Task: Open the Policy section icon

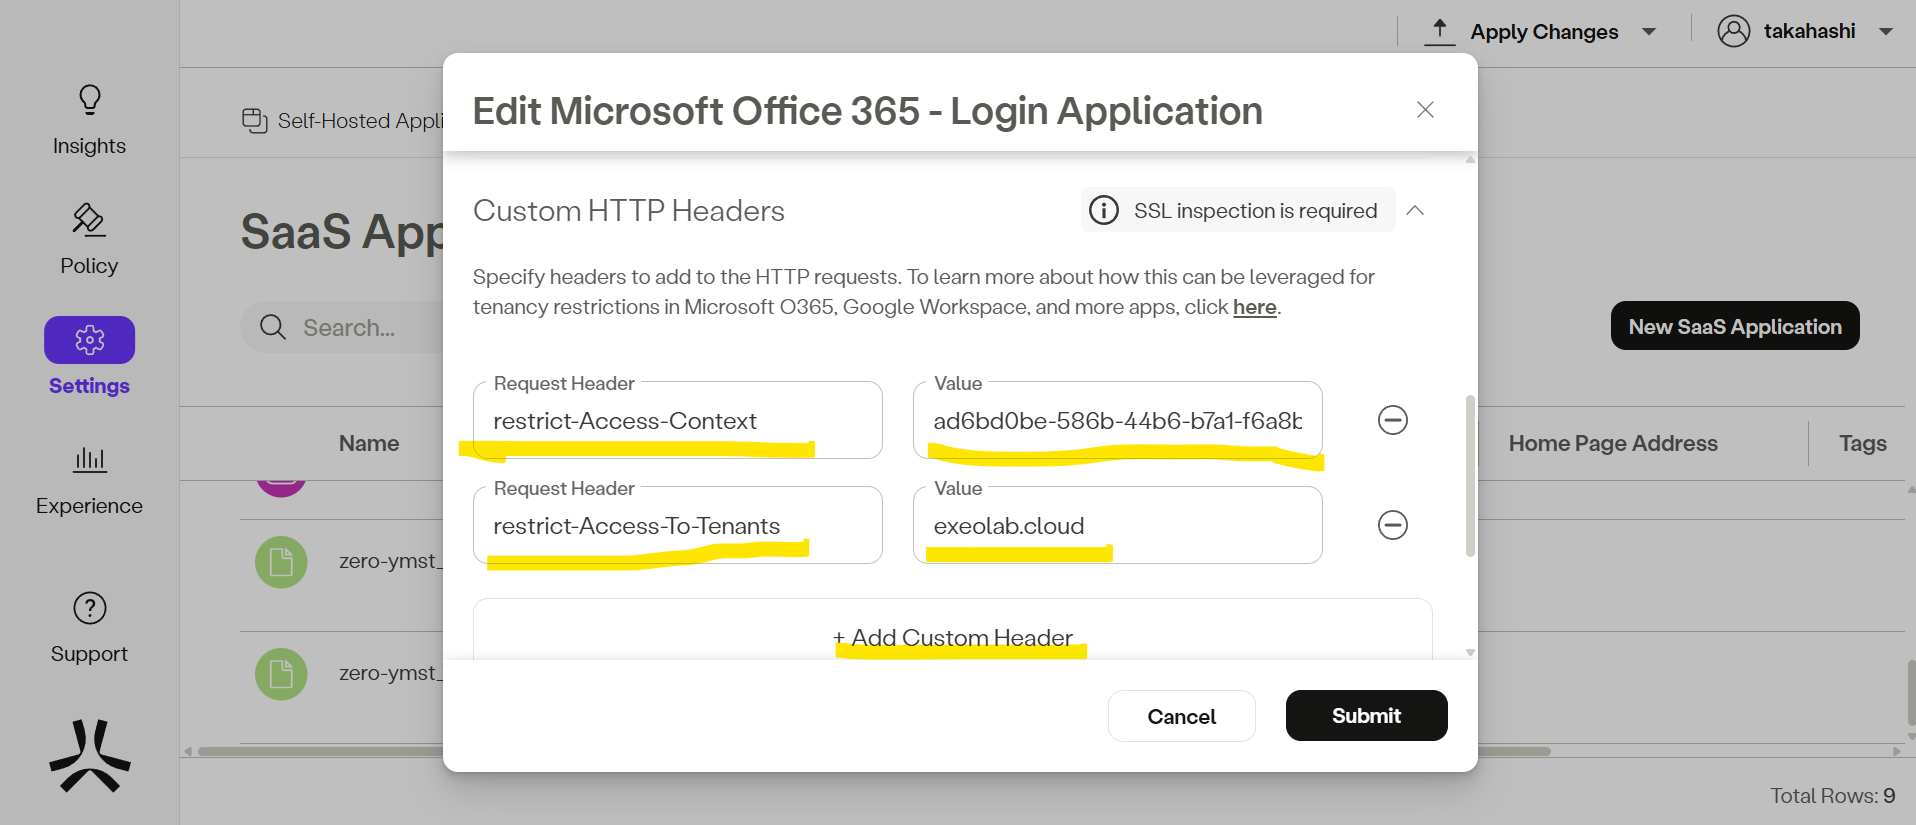Action: pyautogui.click(x=89, y=220)
